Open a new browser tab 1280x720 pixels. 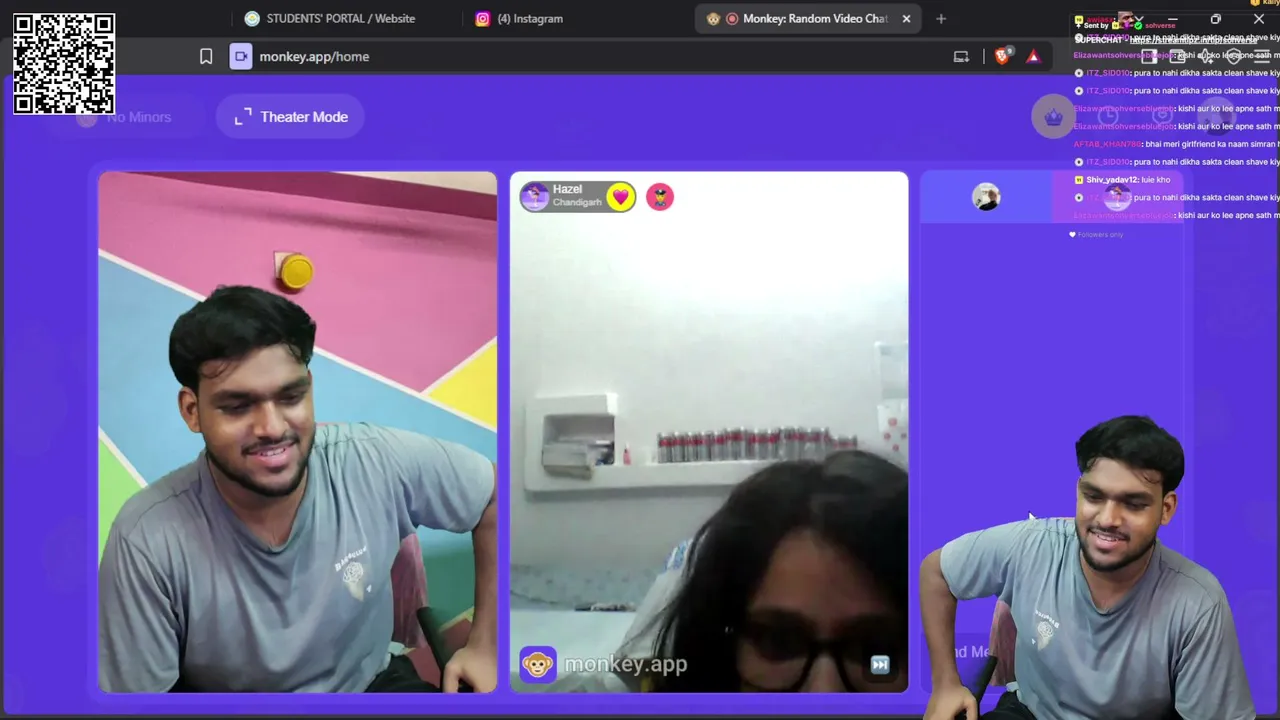(941, 18)
